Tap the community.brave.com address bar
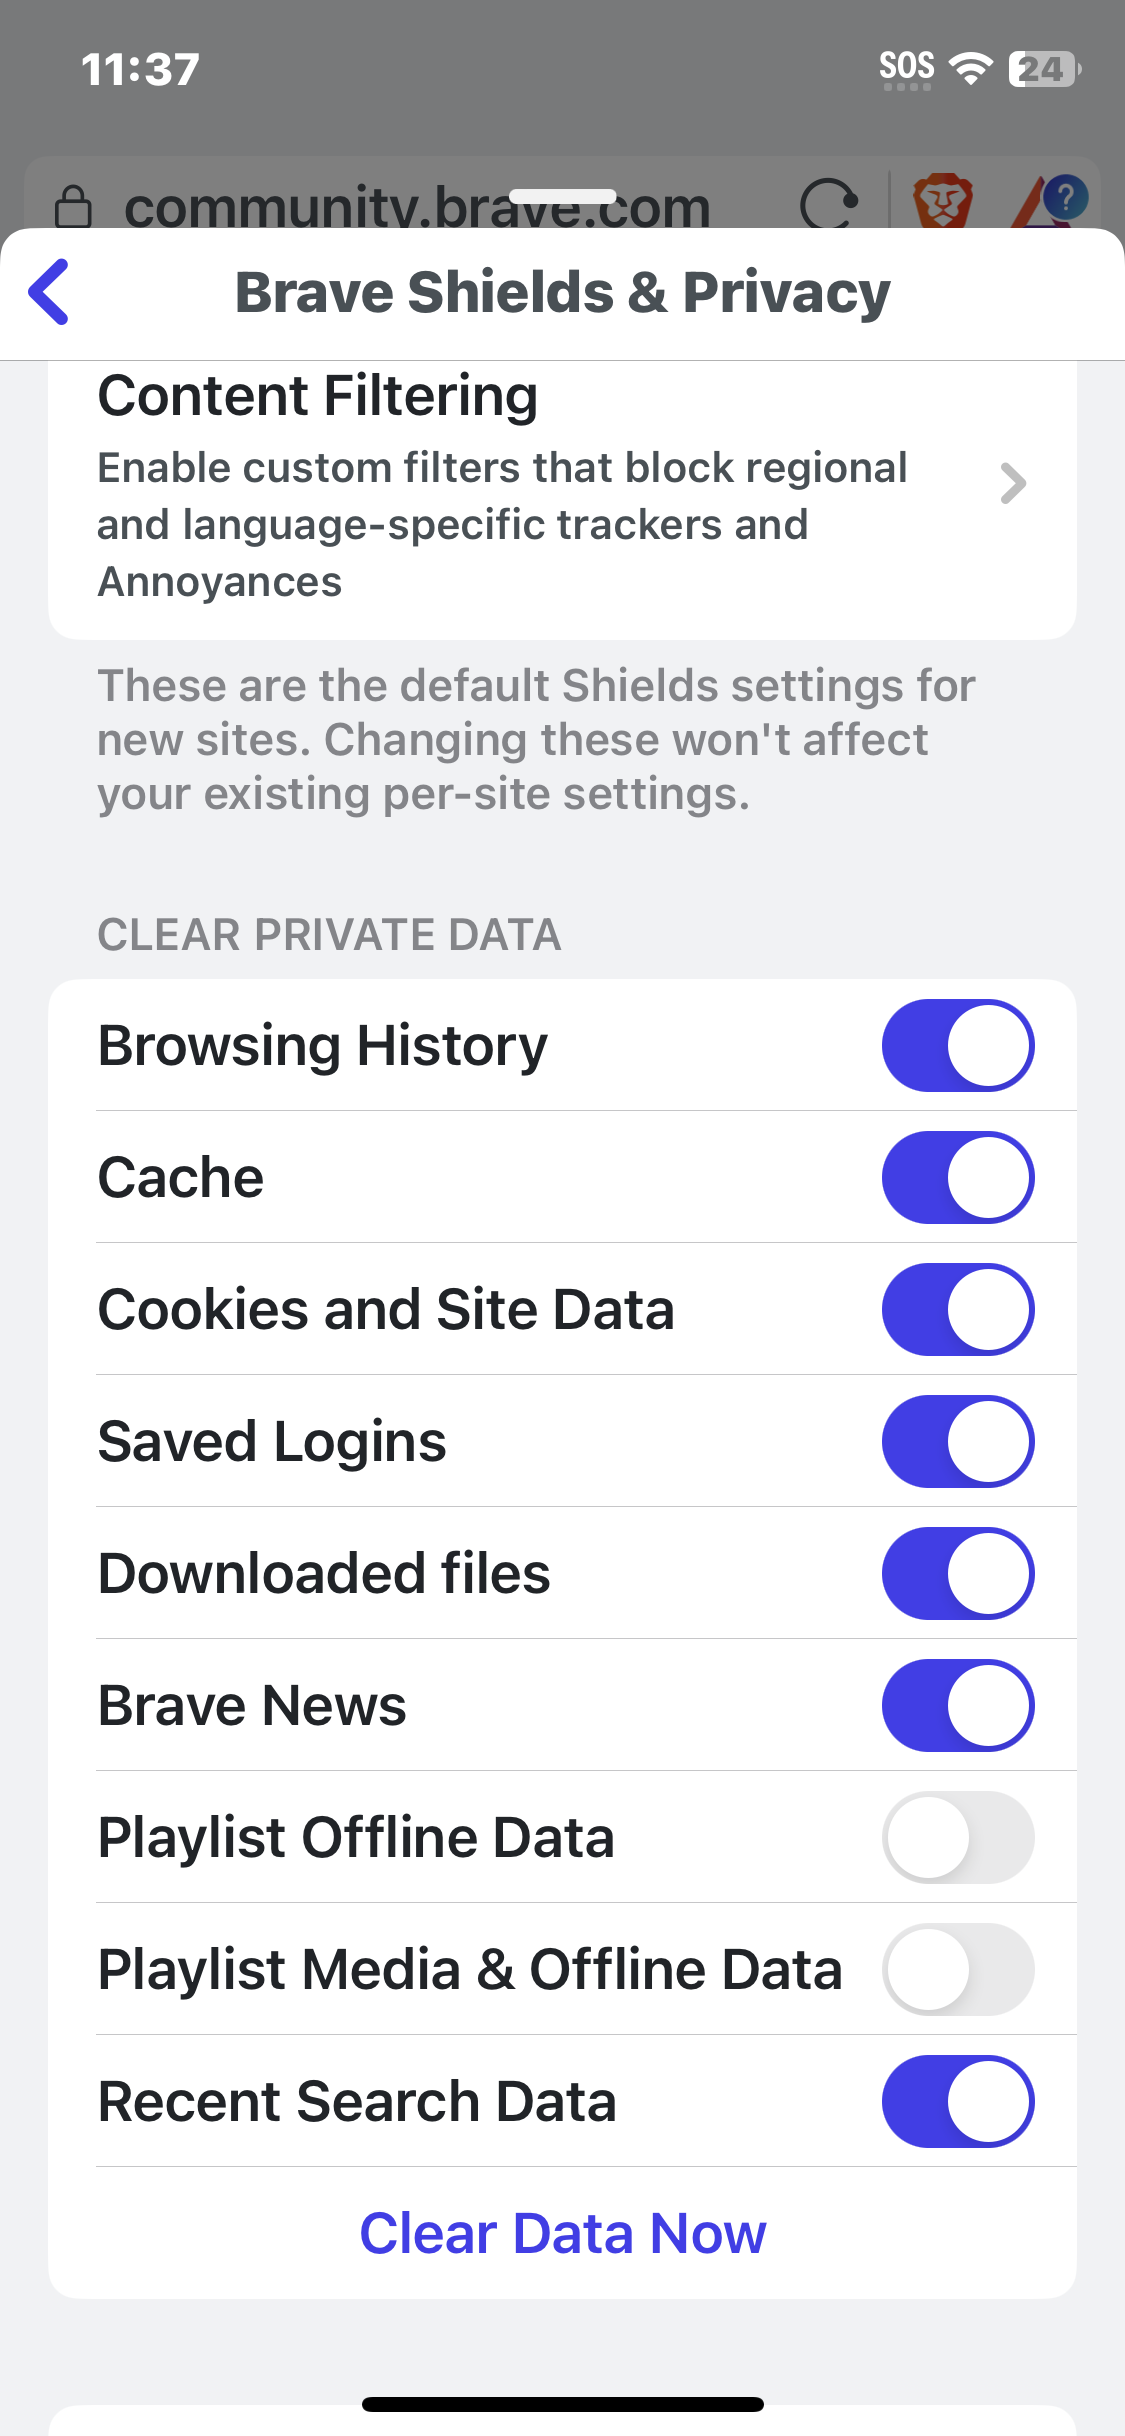The image size is (1125, 2436). [417, 207]
